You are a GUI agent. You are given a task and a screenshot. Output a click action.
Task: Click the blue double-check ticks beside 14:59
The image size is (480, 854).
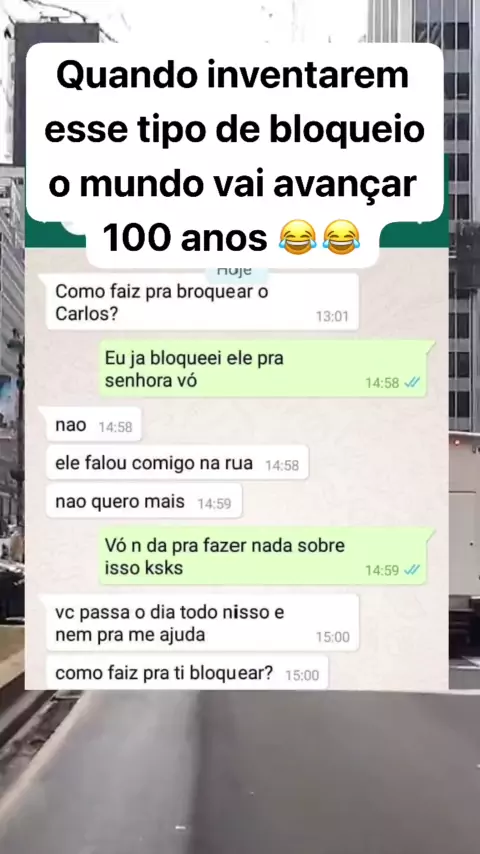point(412,570)
